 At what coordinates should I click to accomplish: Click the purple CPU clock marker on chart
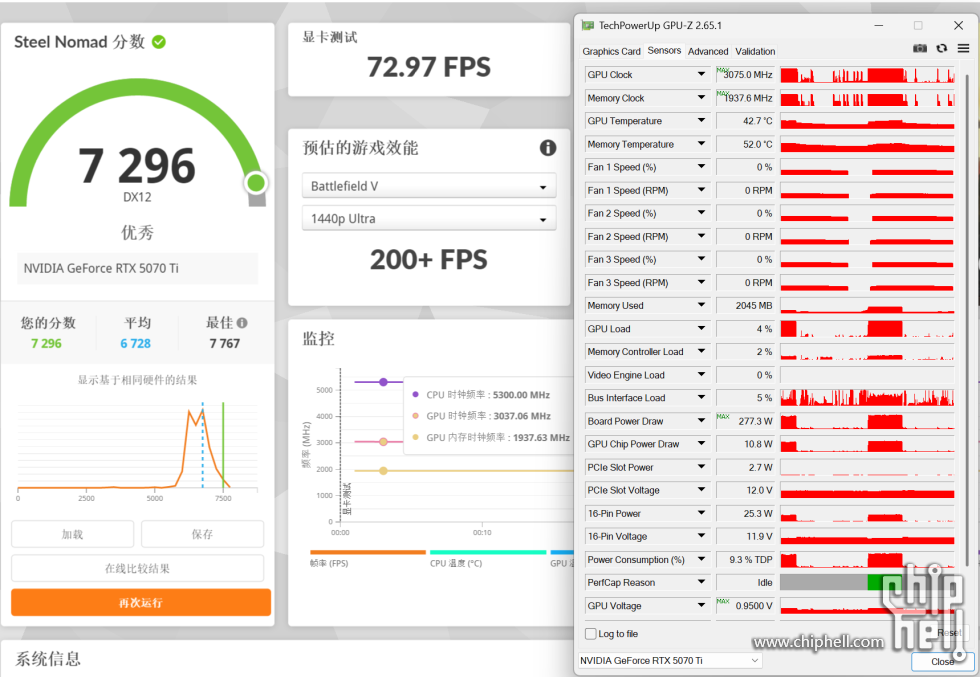(x=383, y=382)
